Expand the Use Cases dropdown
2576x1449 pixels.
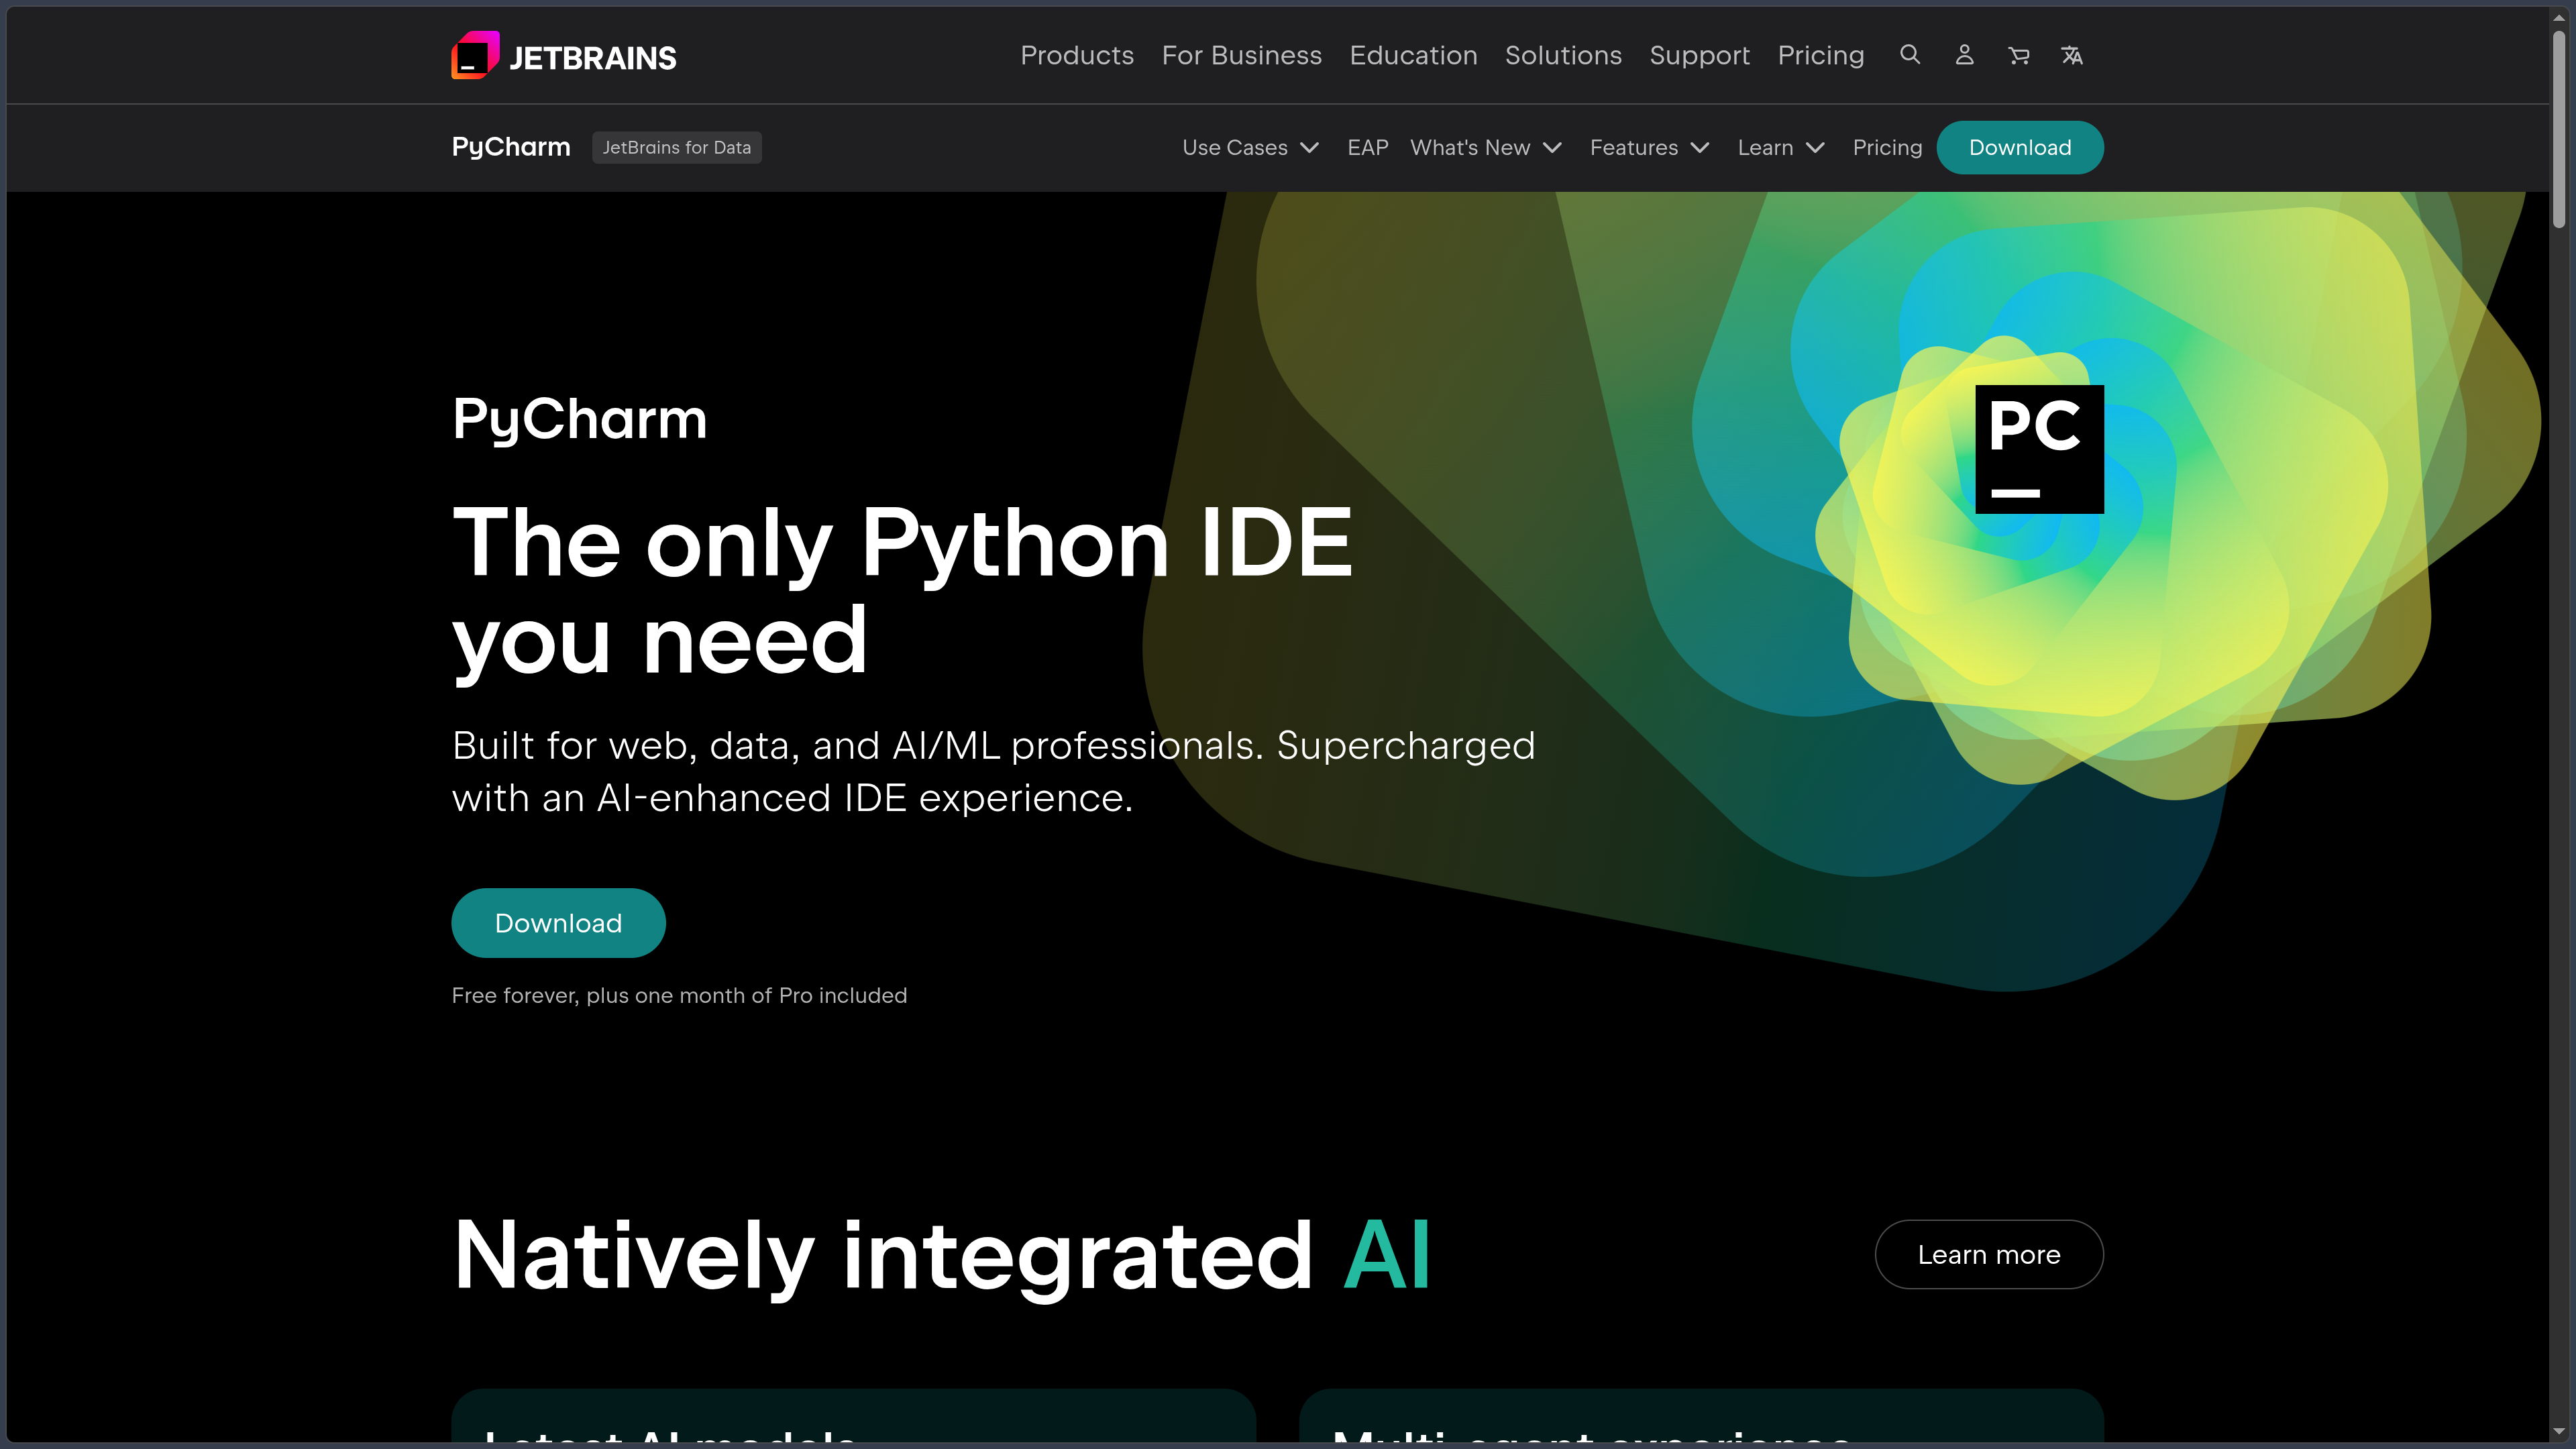(x=1250, y=148)
